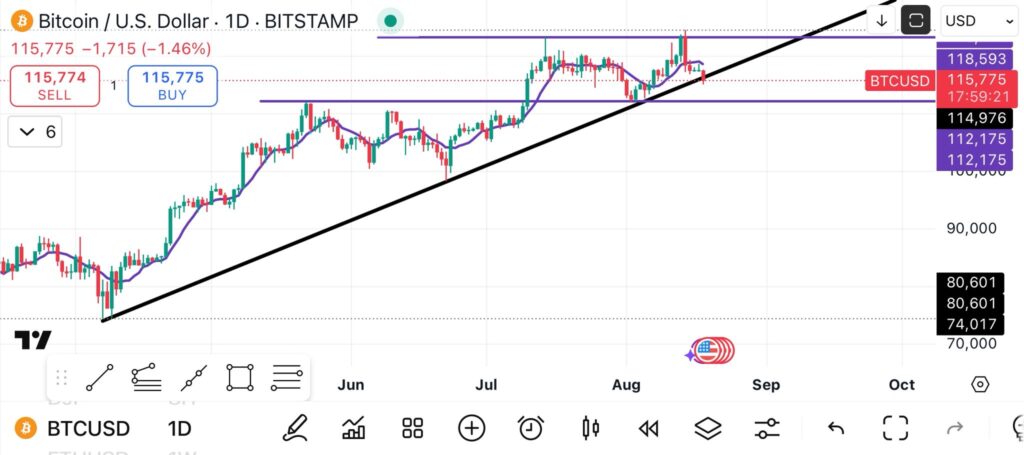Toggle the green market status dot
The image size is (1024, 455).
coord(391,21)
